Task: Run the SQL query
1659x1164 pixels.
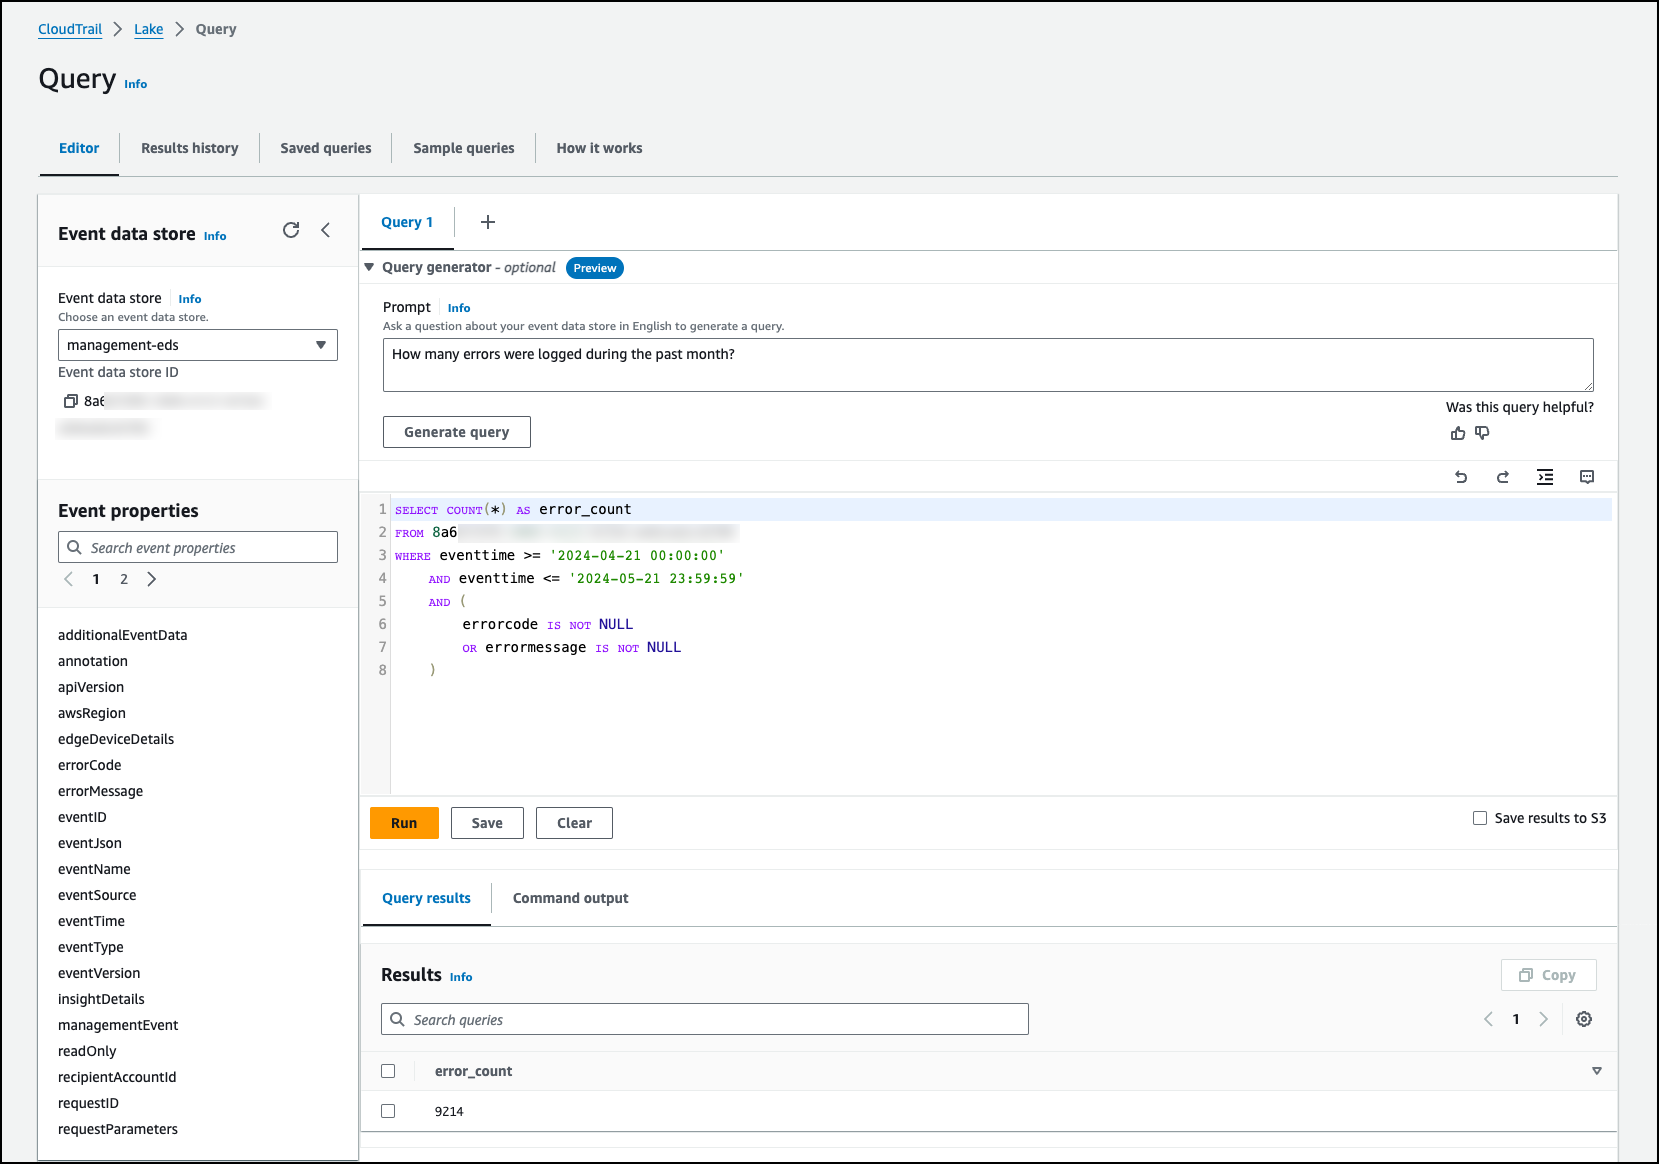Action: point(404,822)
